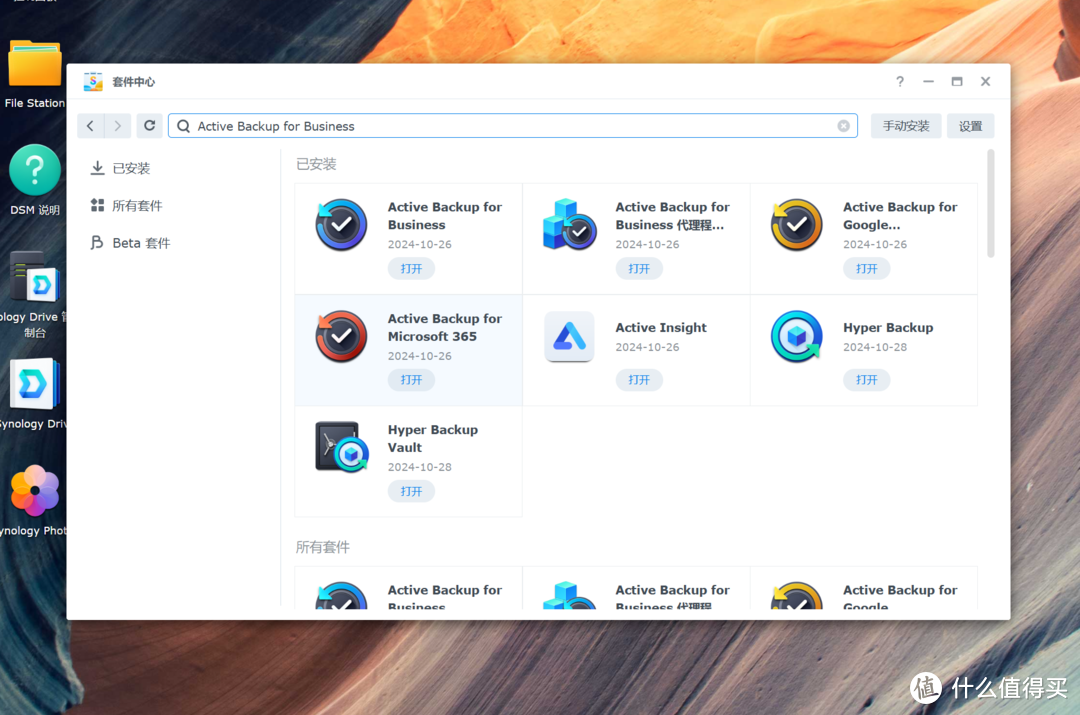Click the Active Backup for Business package icon
This screenshot has height=715, width=1080.
coord(341,225)
